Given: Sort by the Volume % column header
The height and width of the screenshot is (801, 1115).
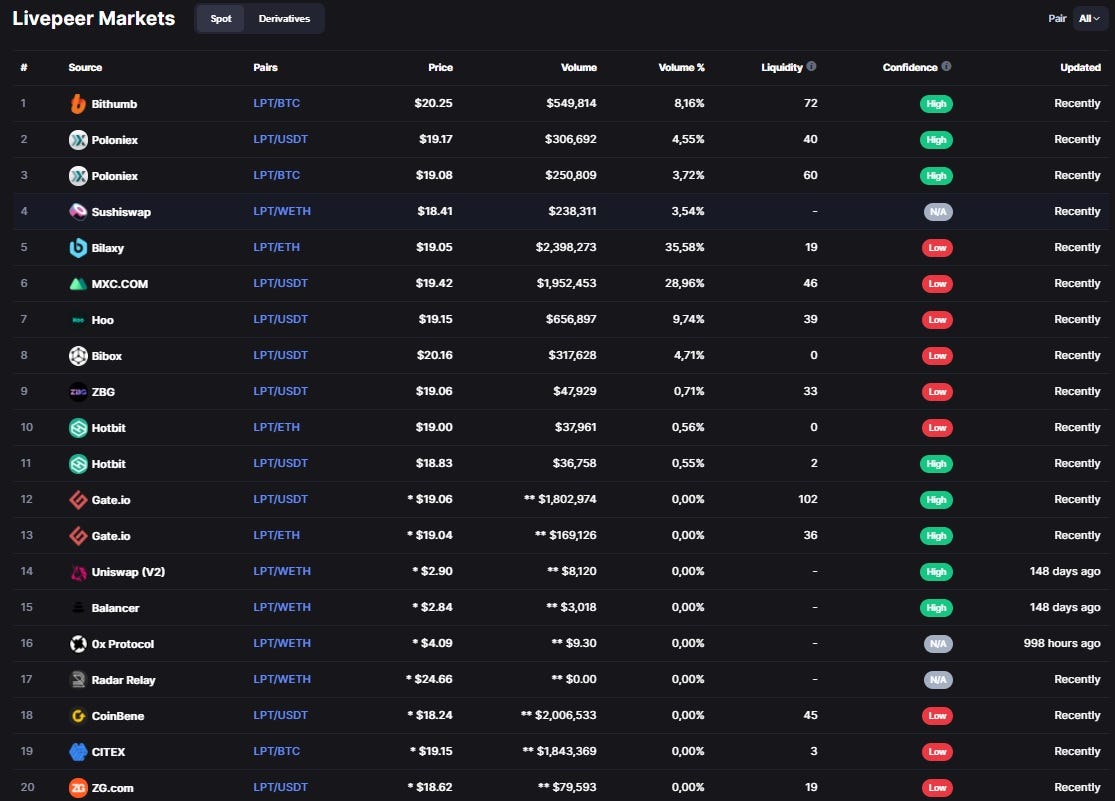Looking at the screenshot, I should [681, 68].
